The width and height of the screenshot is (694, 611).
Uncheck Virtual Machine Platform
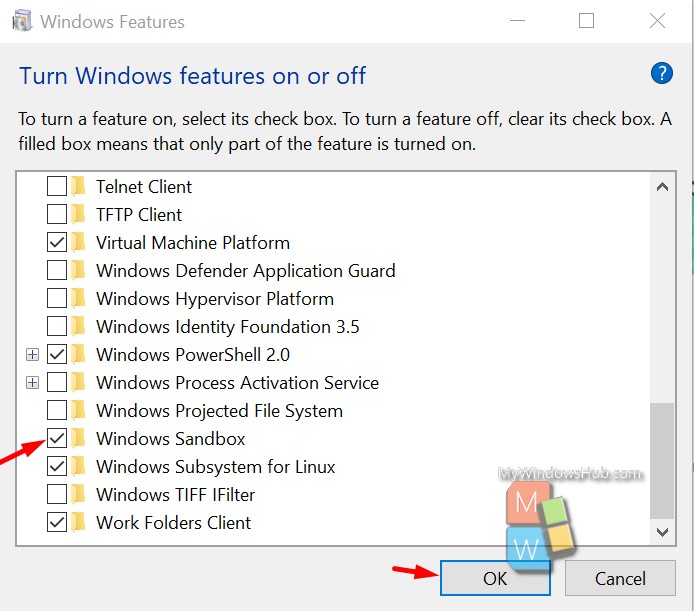tap(57, 242)
